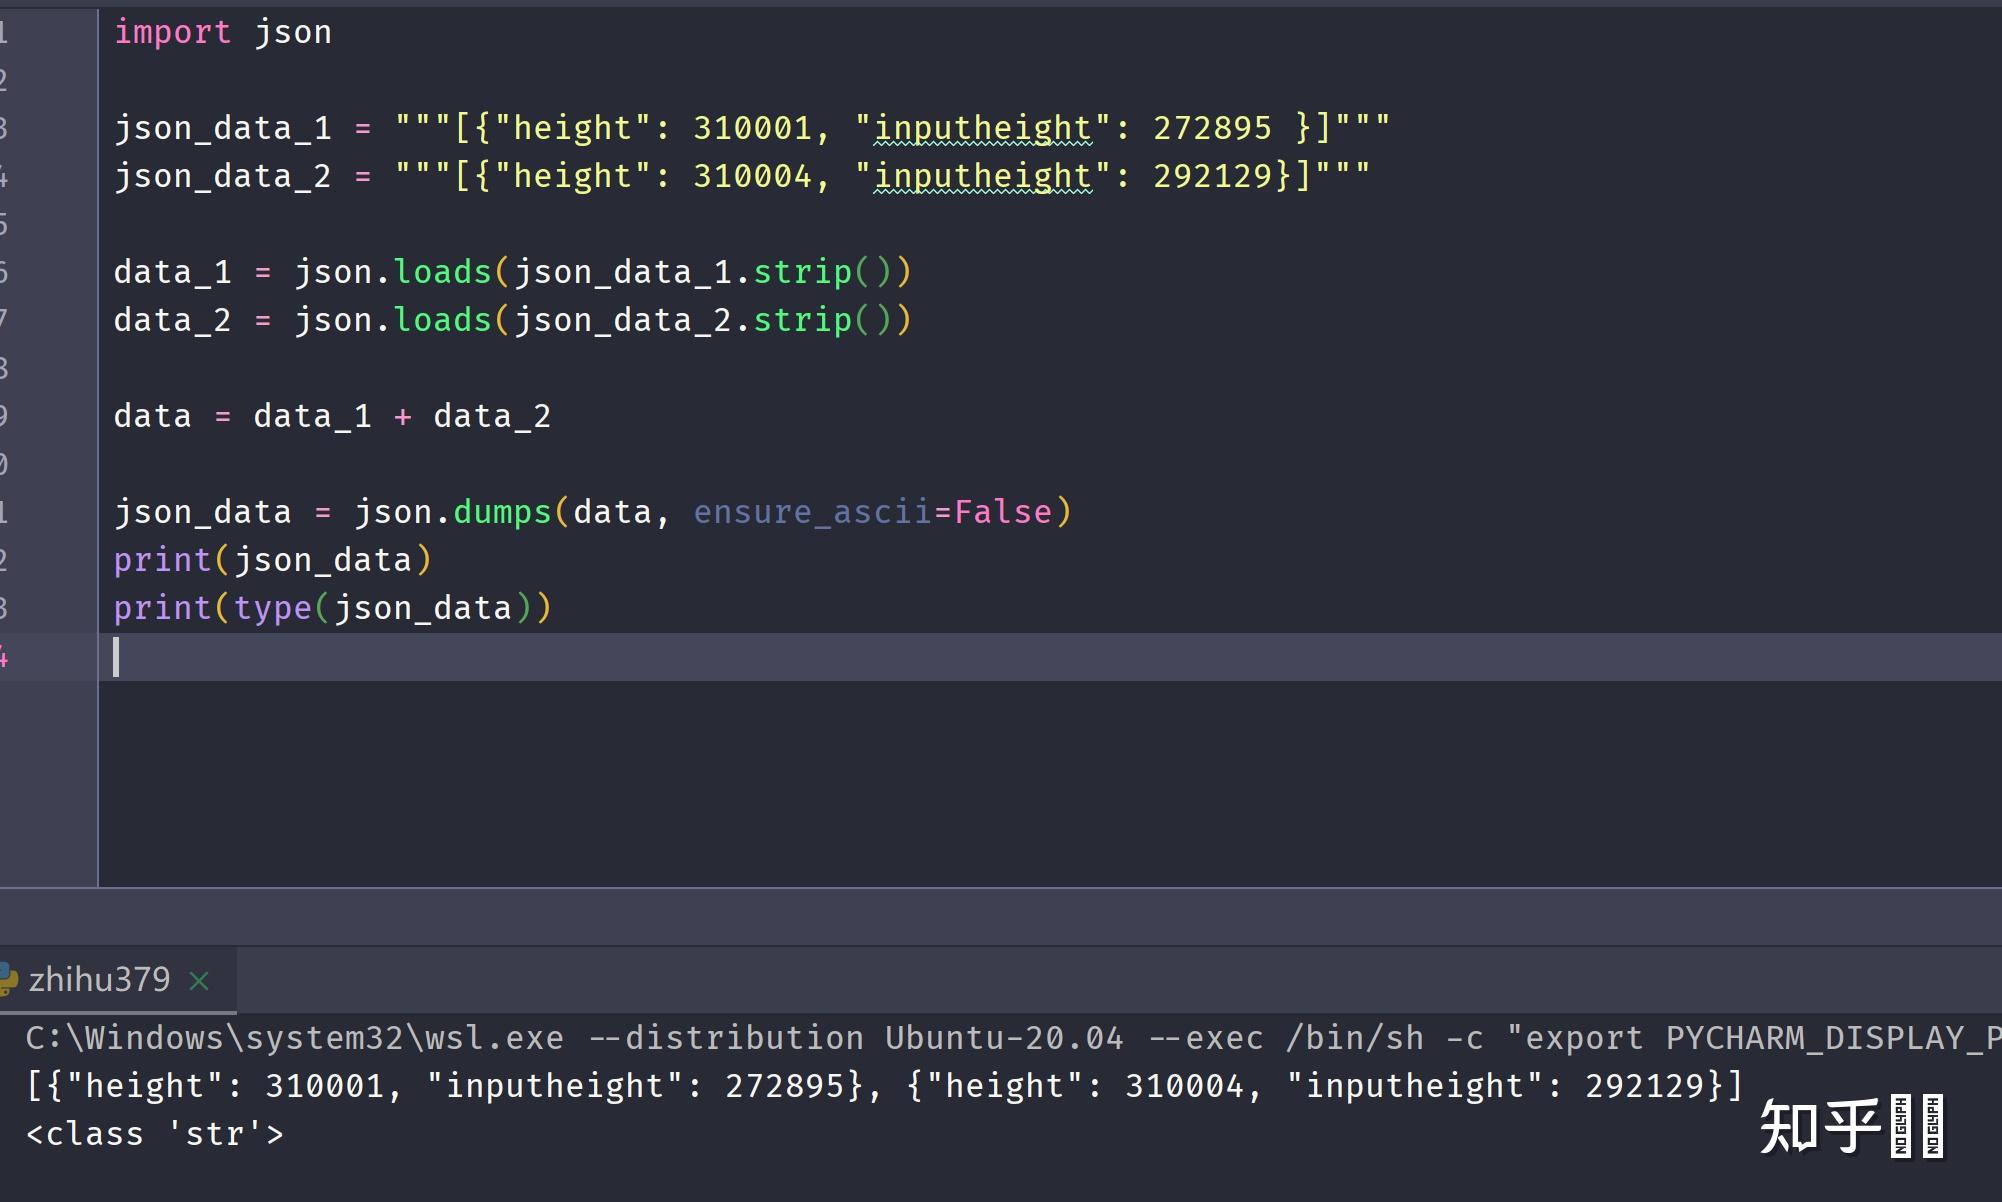Click the <class 'str'> console output
The image size is (2002, 1202).
pyautogui.click(x=155, y=1134)
